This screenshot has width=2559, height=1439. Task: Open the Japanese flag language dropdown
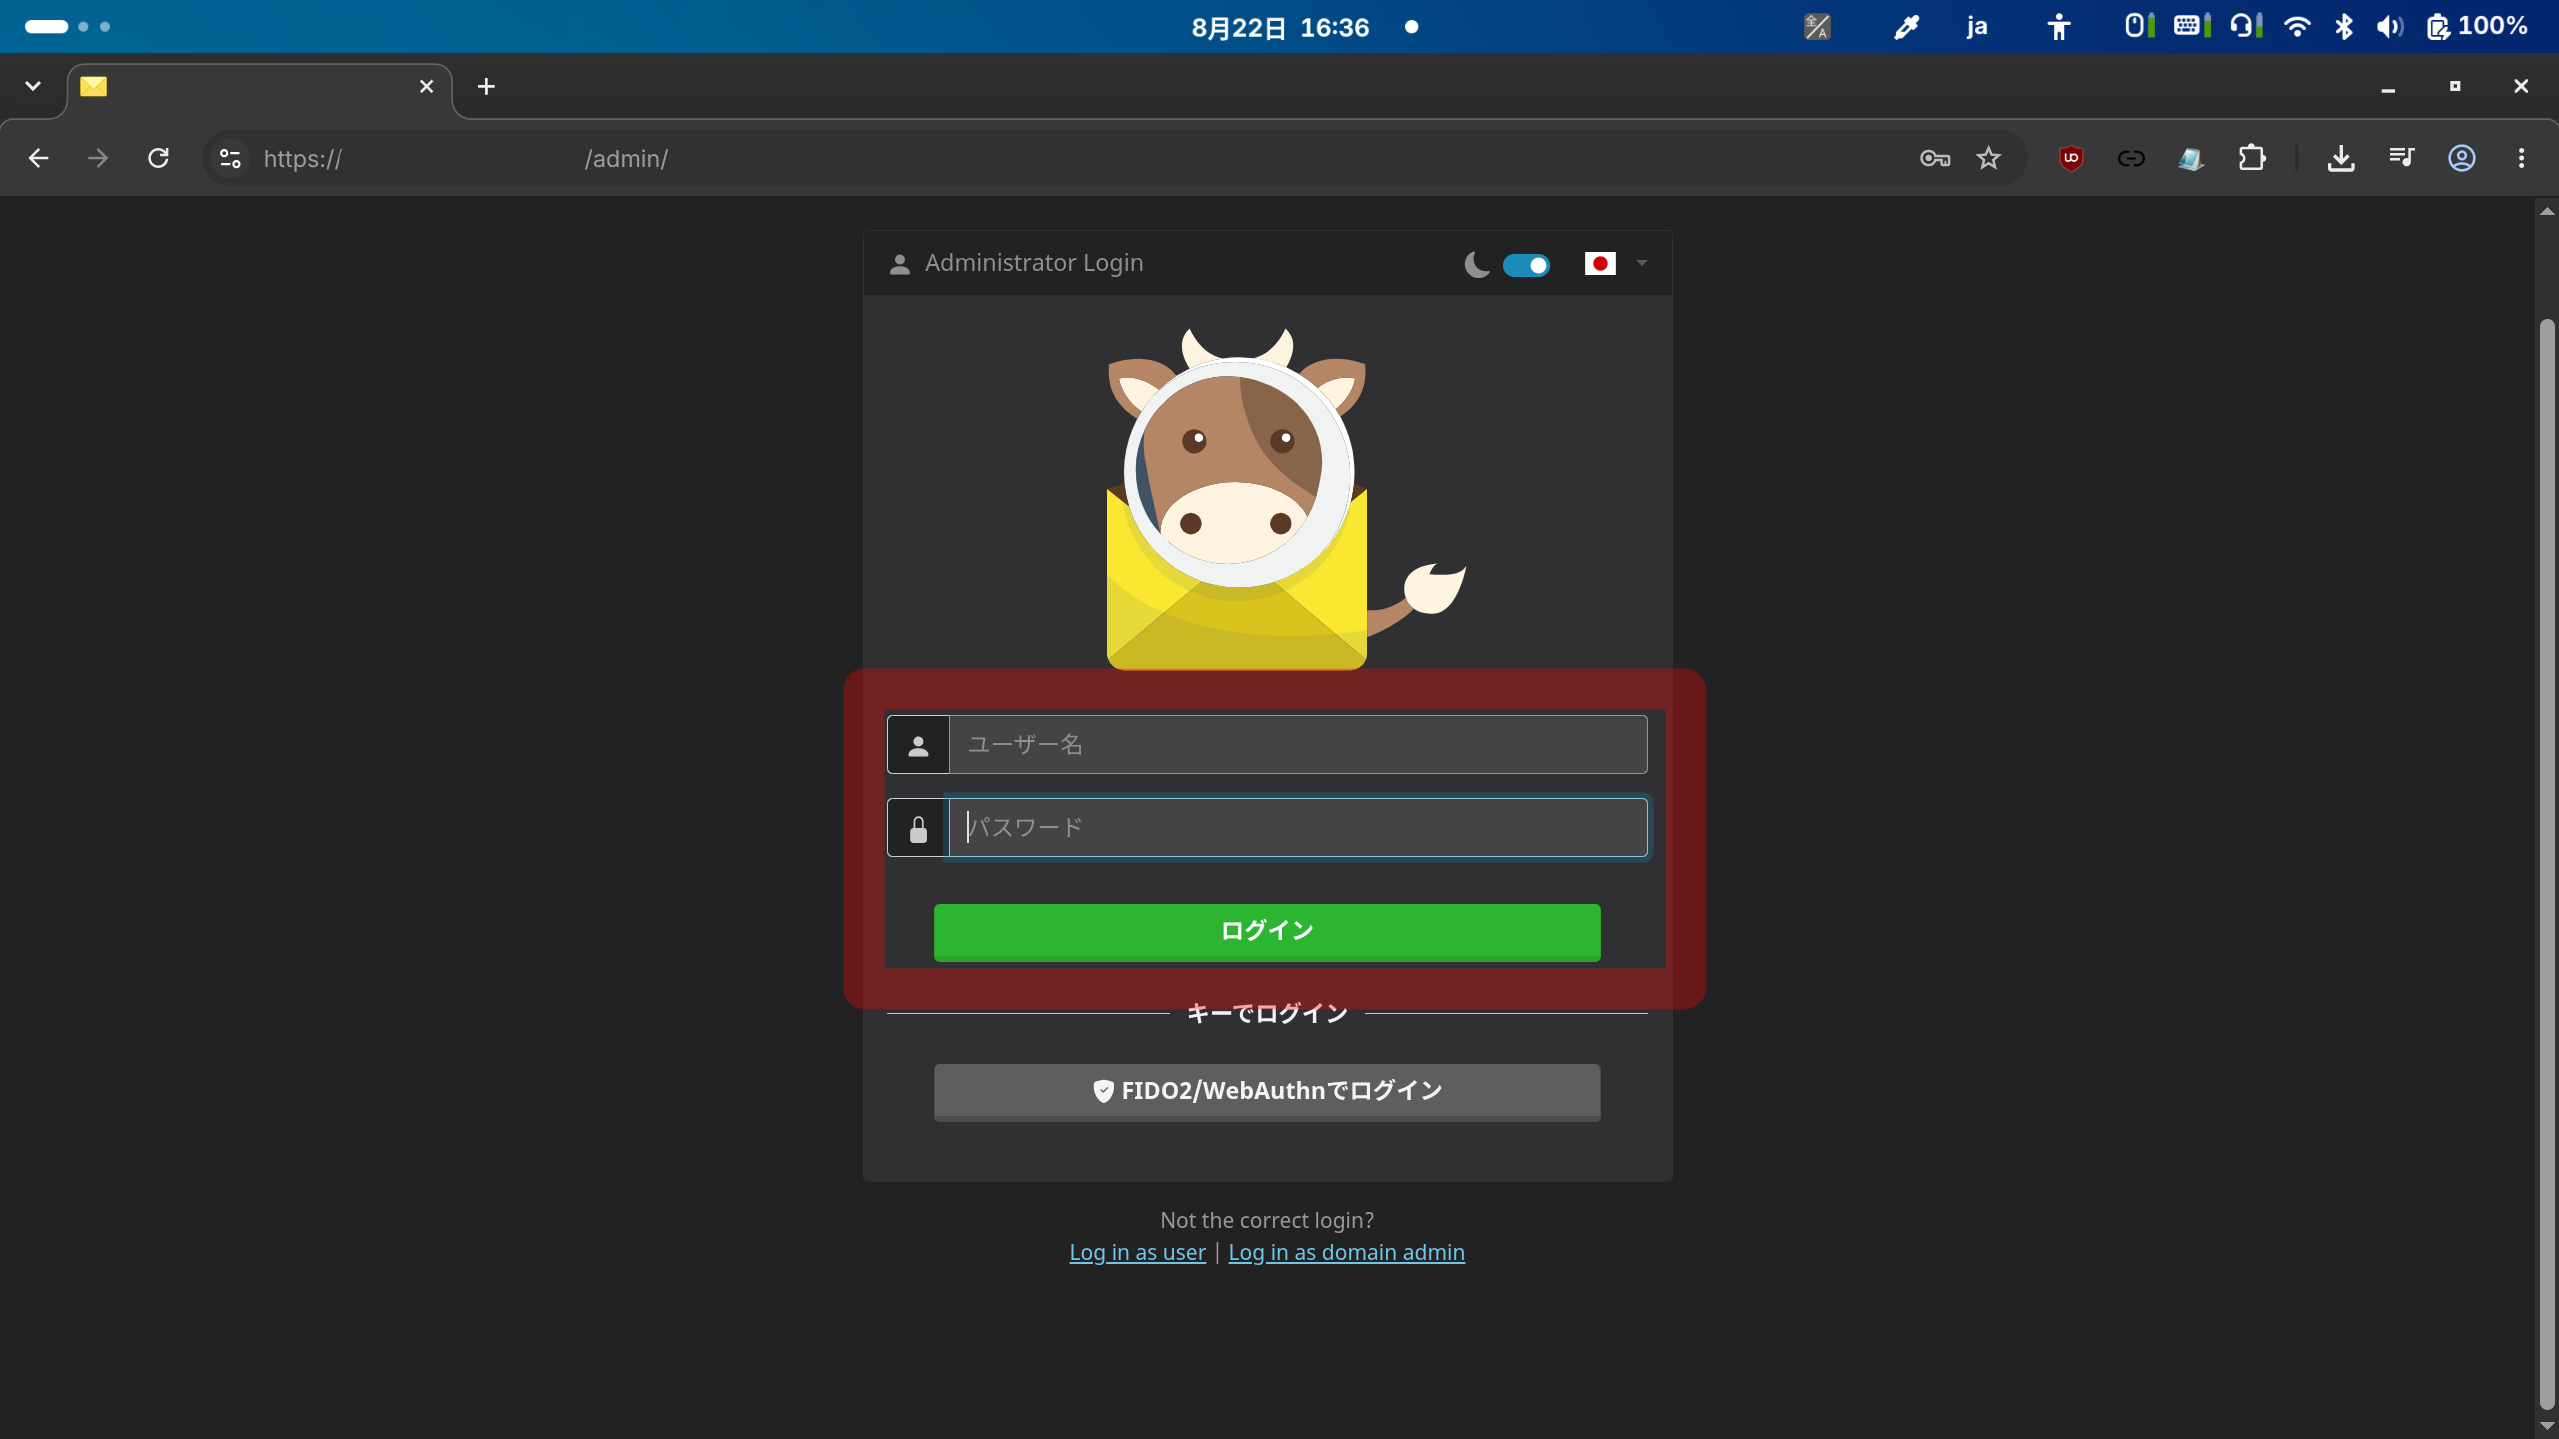(x=1616, y=264)
